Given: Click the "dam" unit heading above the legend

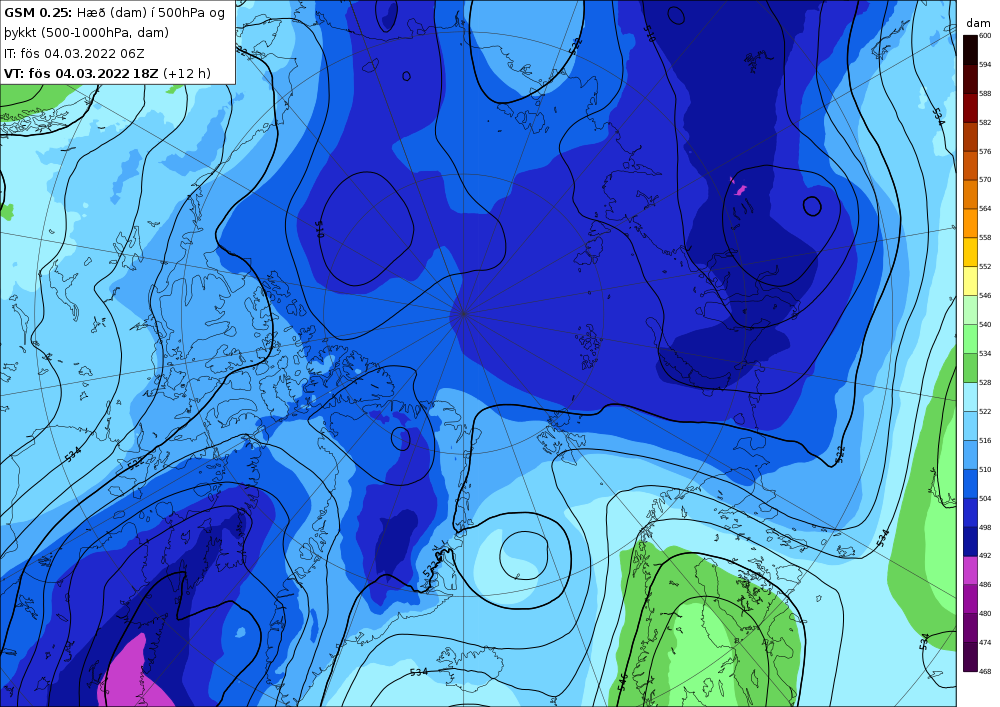Looking at the screenshot, I should click(978, 23).
